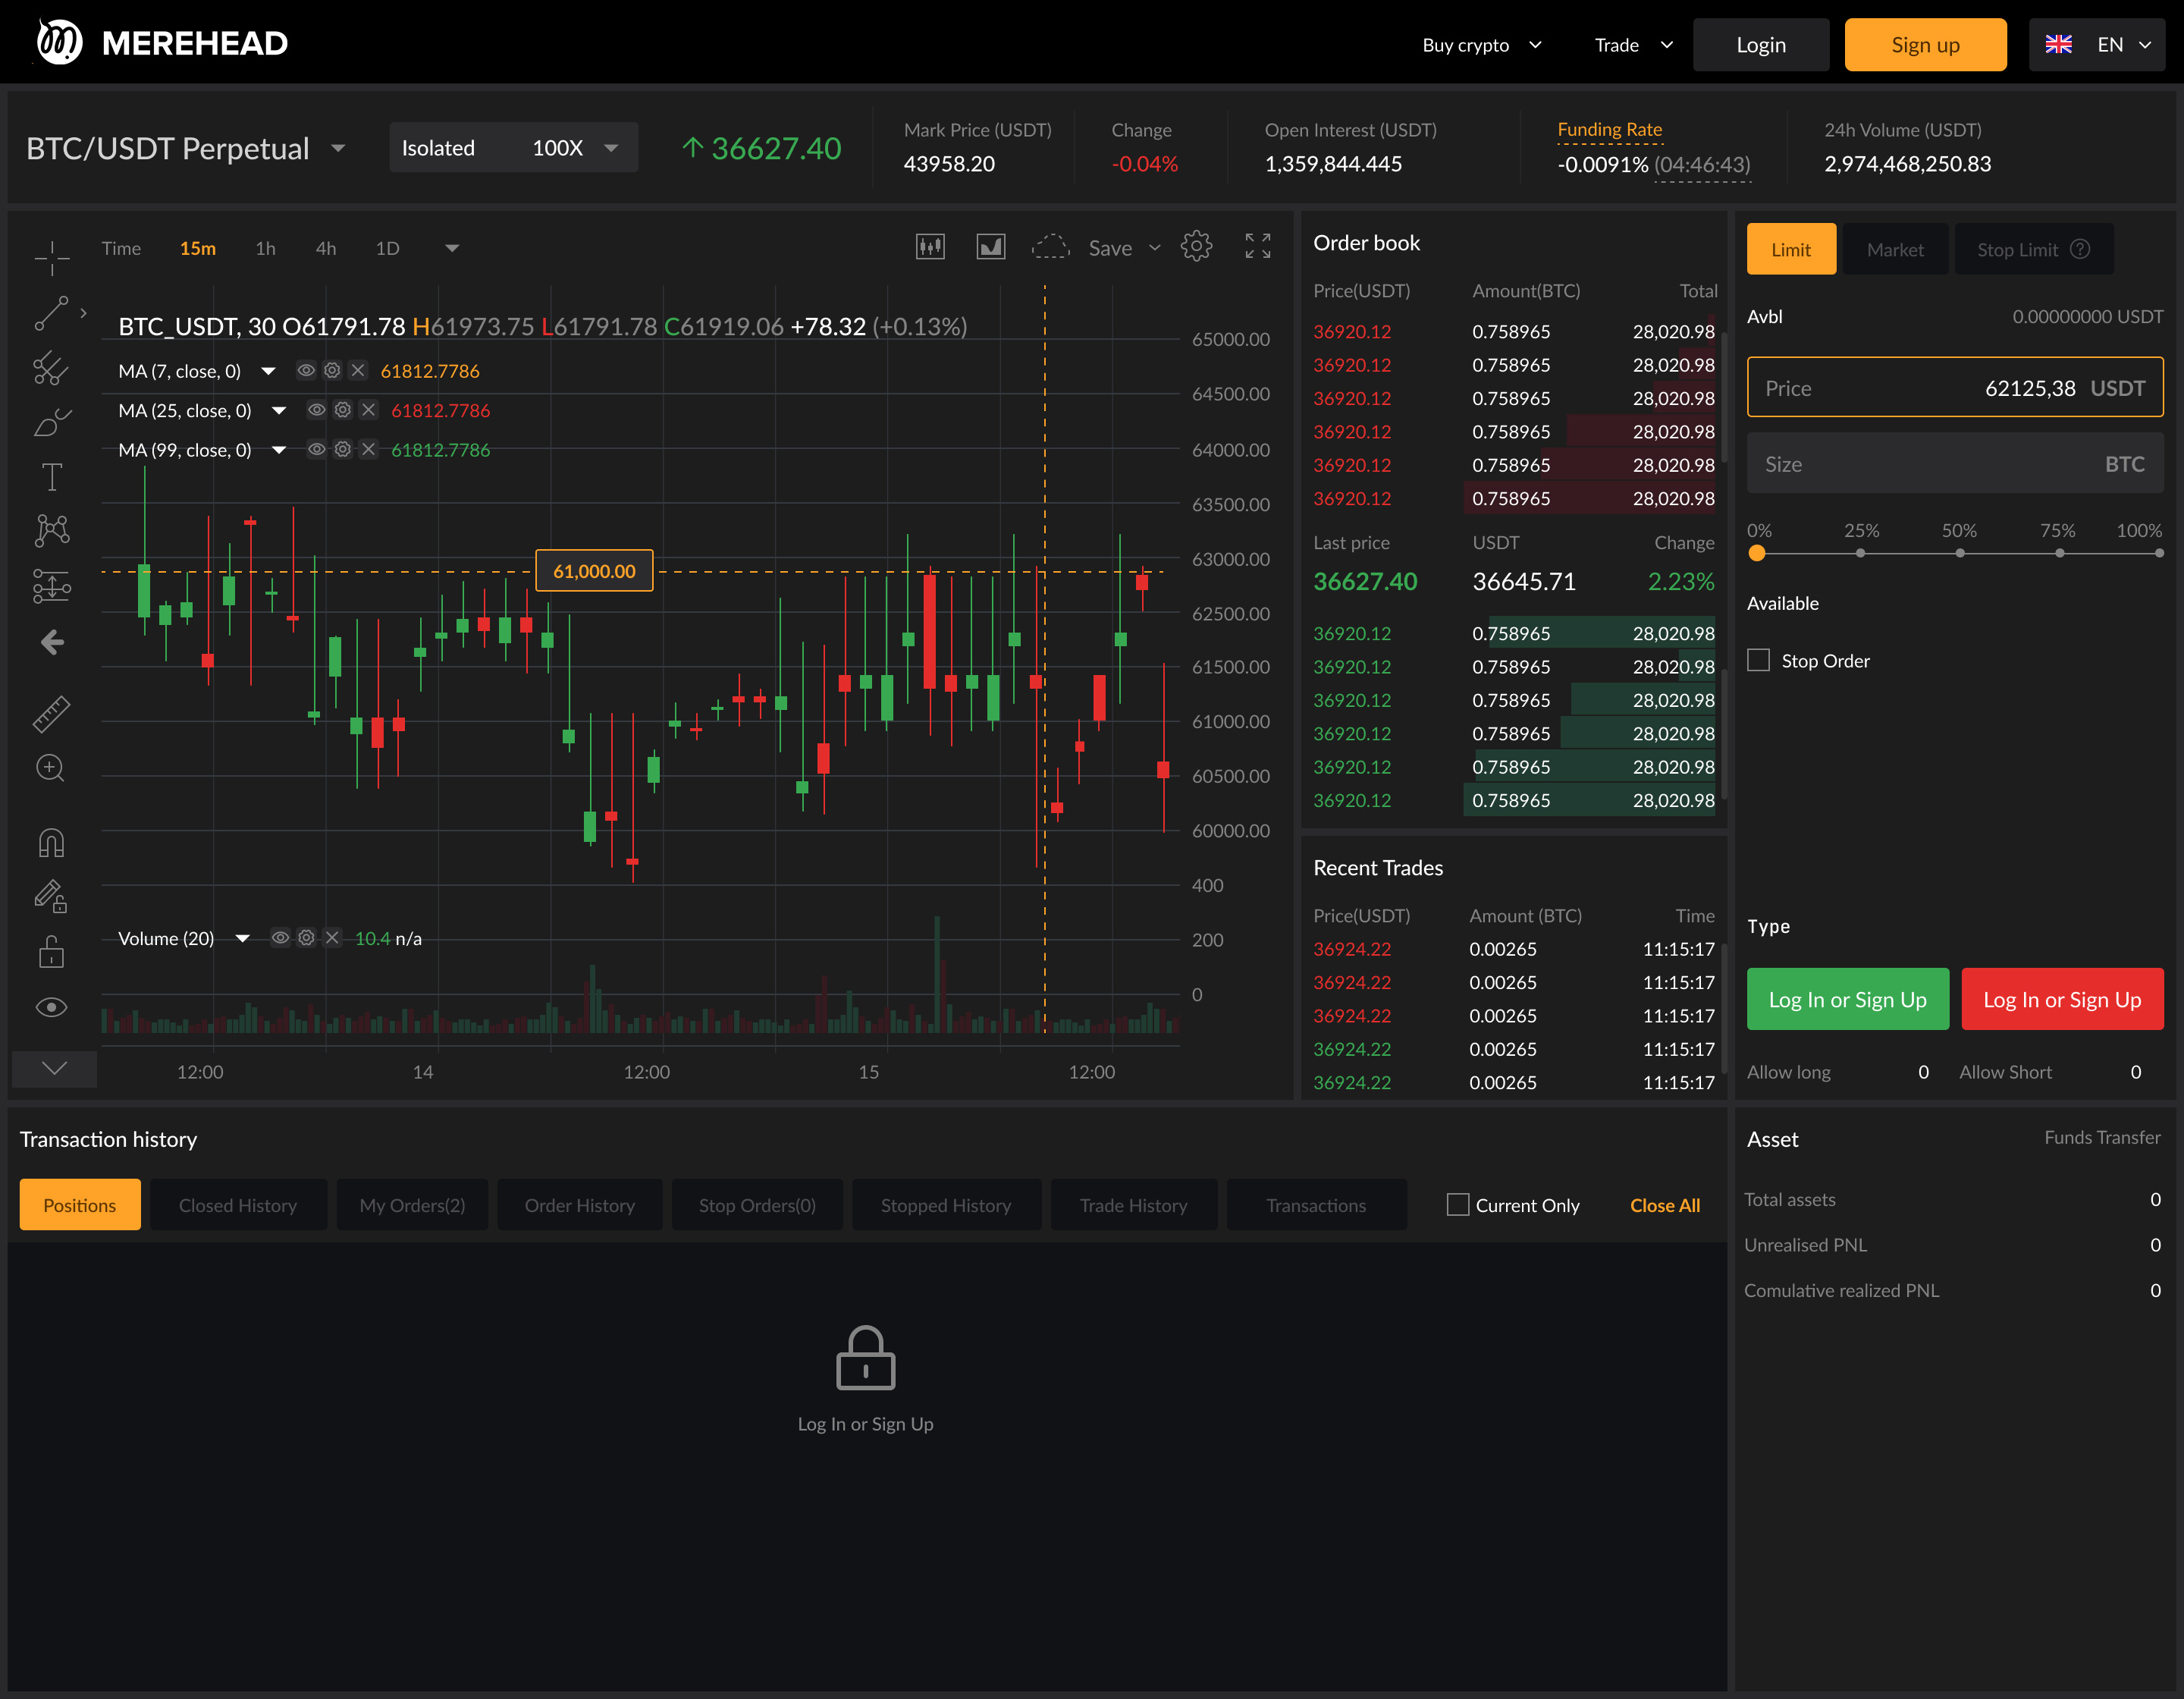
Task: Check the Stop Order checkbox
Action: click(1758, 660)
